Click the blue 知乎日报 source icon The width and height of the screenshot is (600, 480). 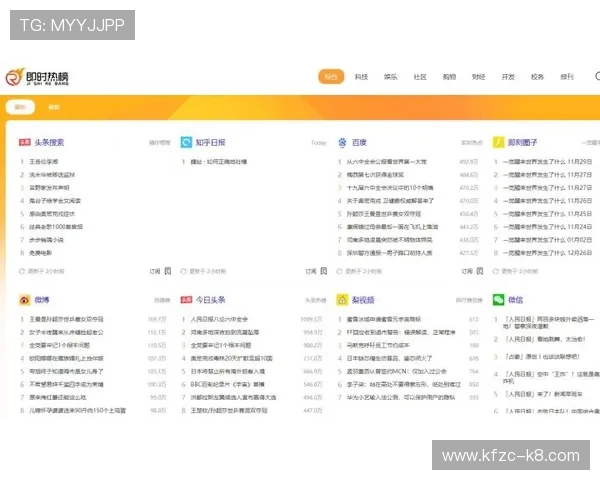coord(186,142)
